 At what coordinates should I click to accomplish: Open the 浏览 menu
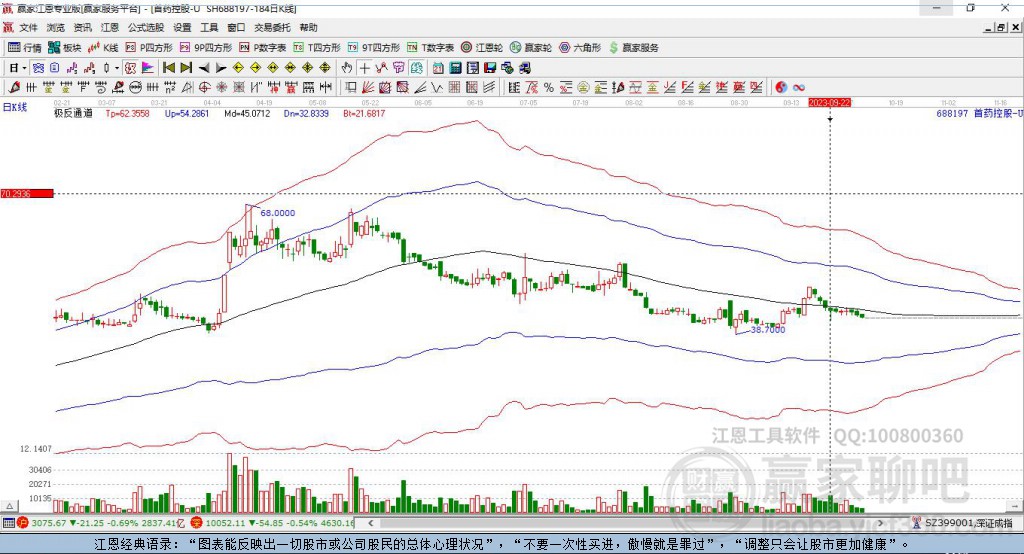pyautogui.click(x=56, y=27)
